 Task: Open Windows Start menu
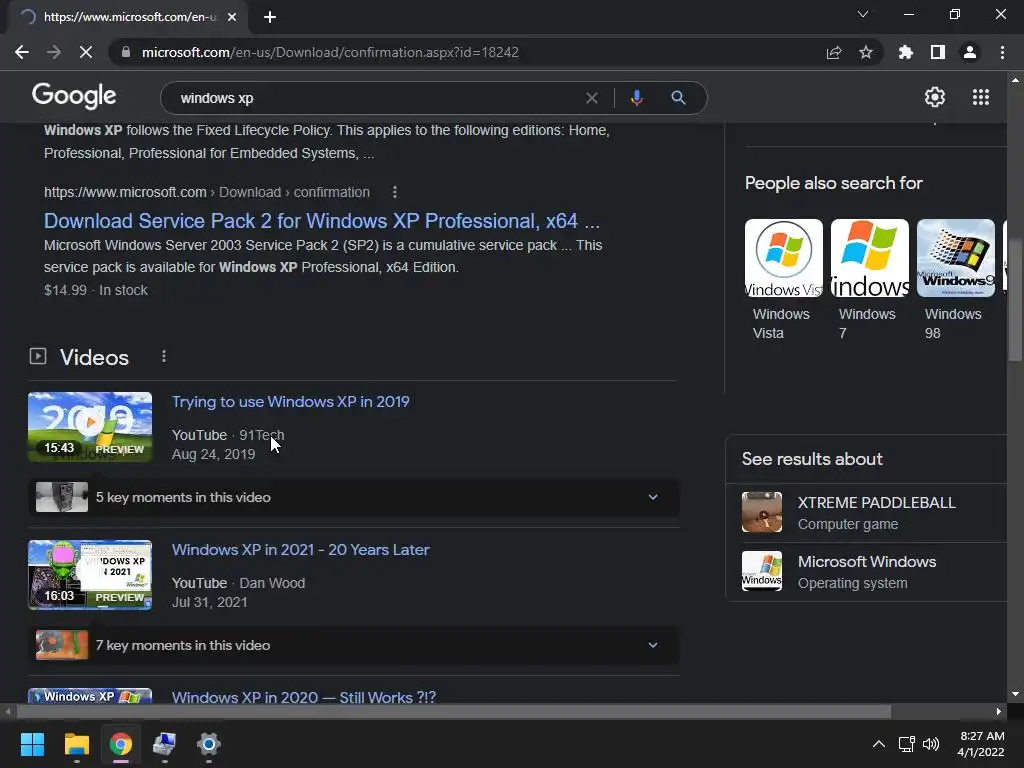tap(32, 744)
